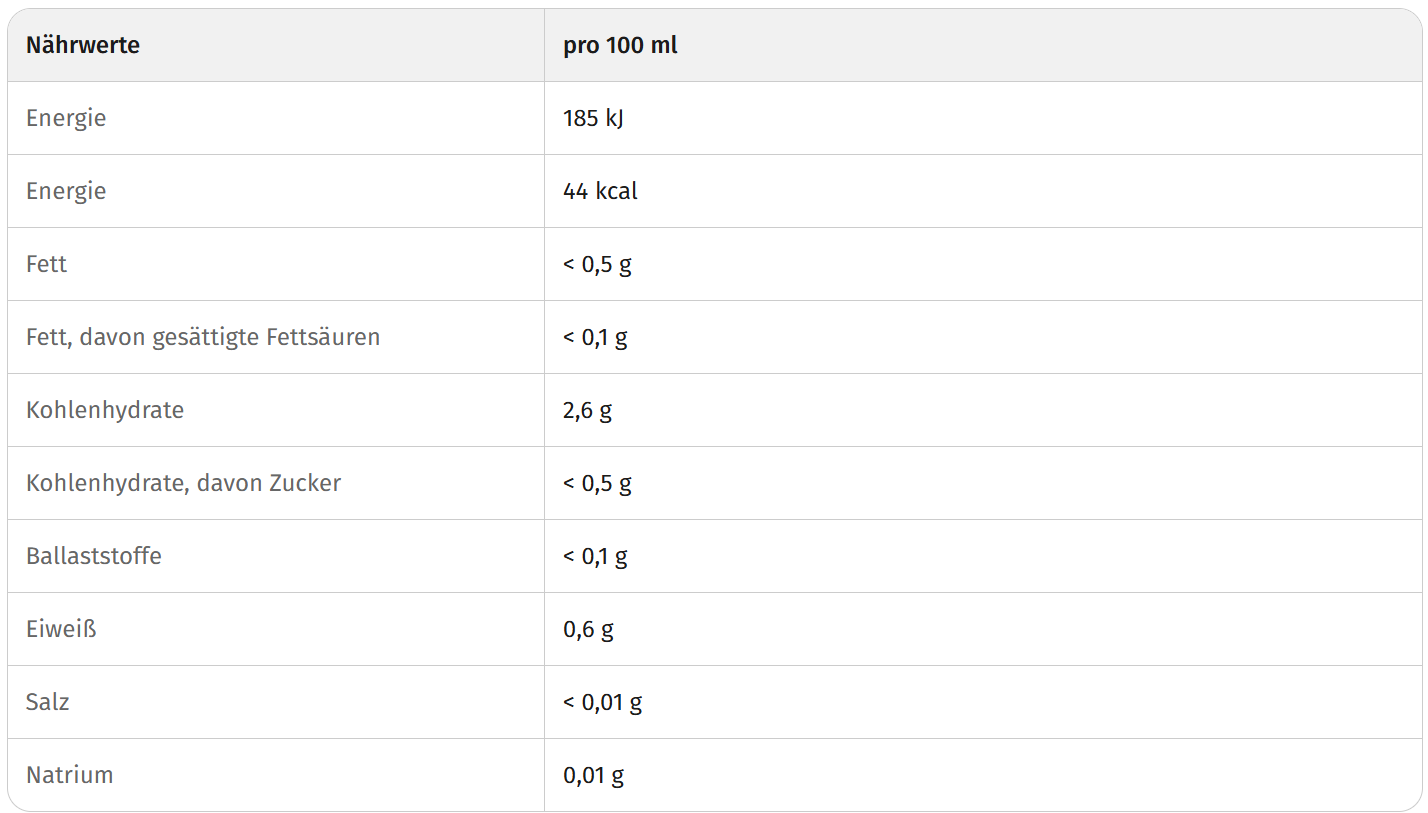Click the Ballaststoffe '< 0,1 g' value

[595, 556]
